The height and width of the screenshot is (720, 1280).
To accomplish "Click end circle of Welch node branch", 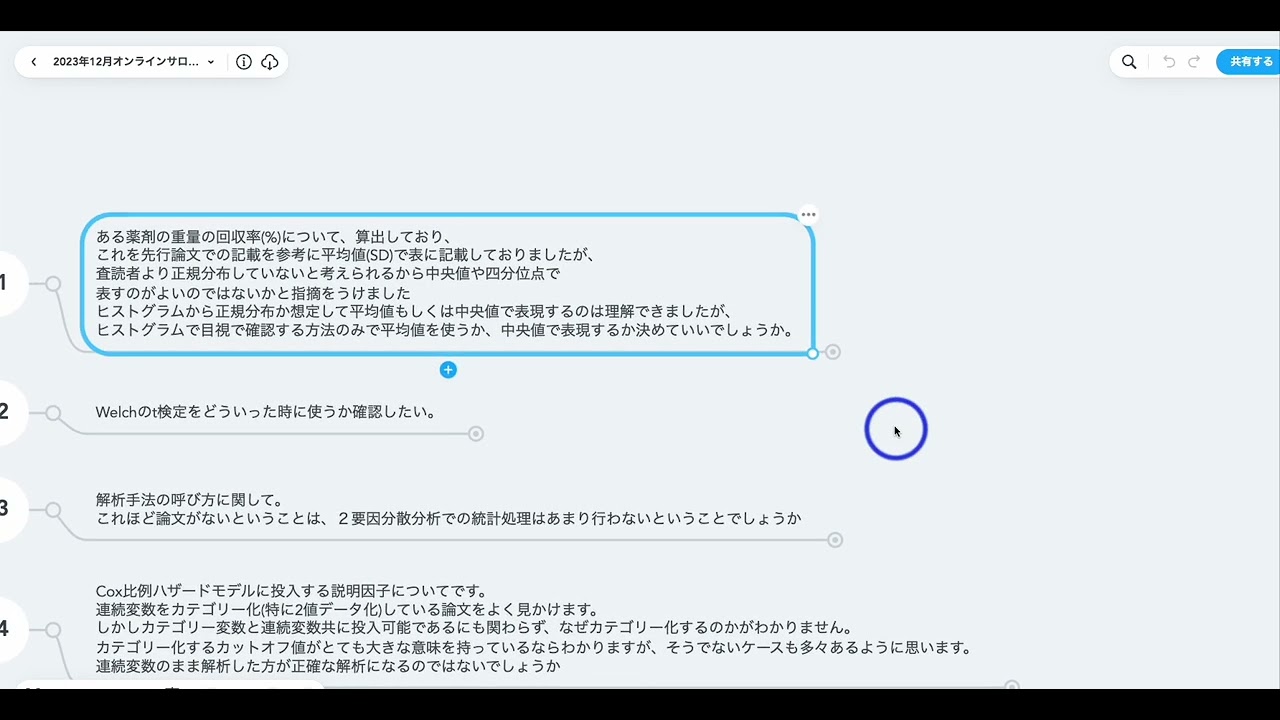I will pyautogui.click(x=476, y=433).
